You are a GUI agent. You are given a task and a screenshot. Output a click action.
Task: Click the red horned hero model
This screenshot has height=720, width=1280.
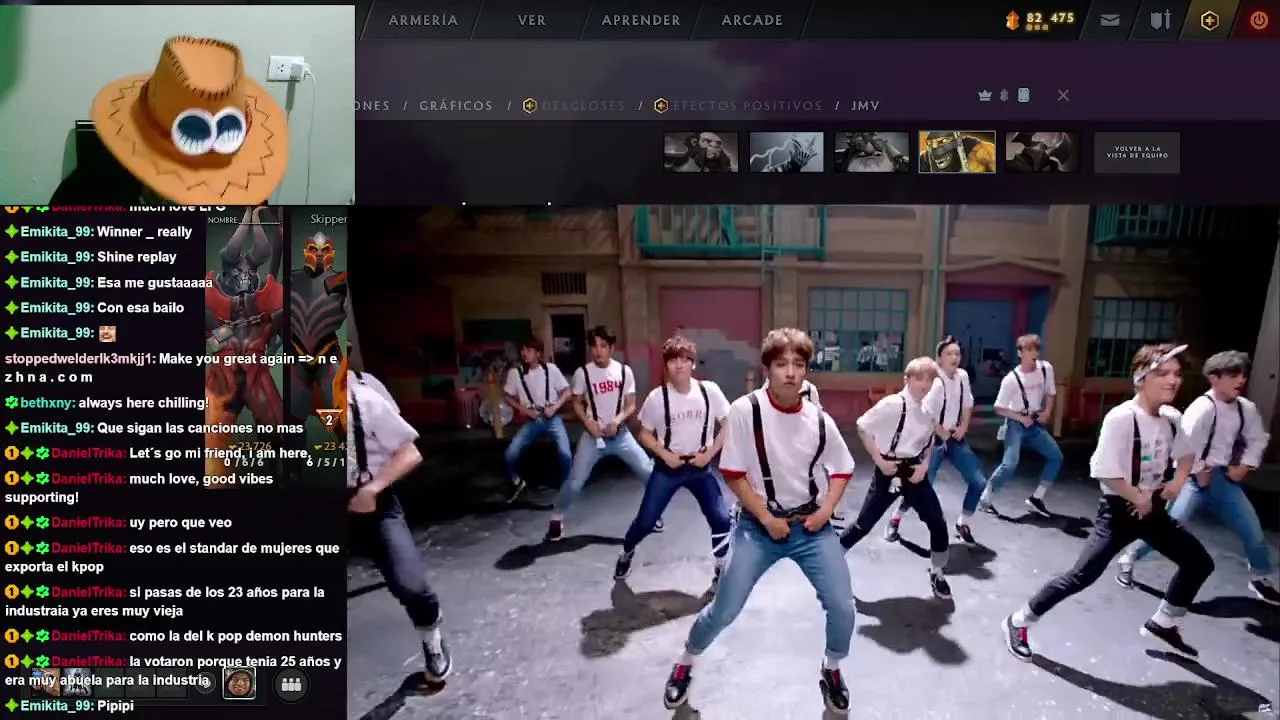(x=244, y=330)
